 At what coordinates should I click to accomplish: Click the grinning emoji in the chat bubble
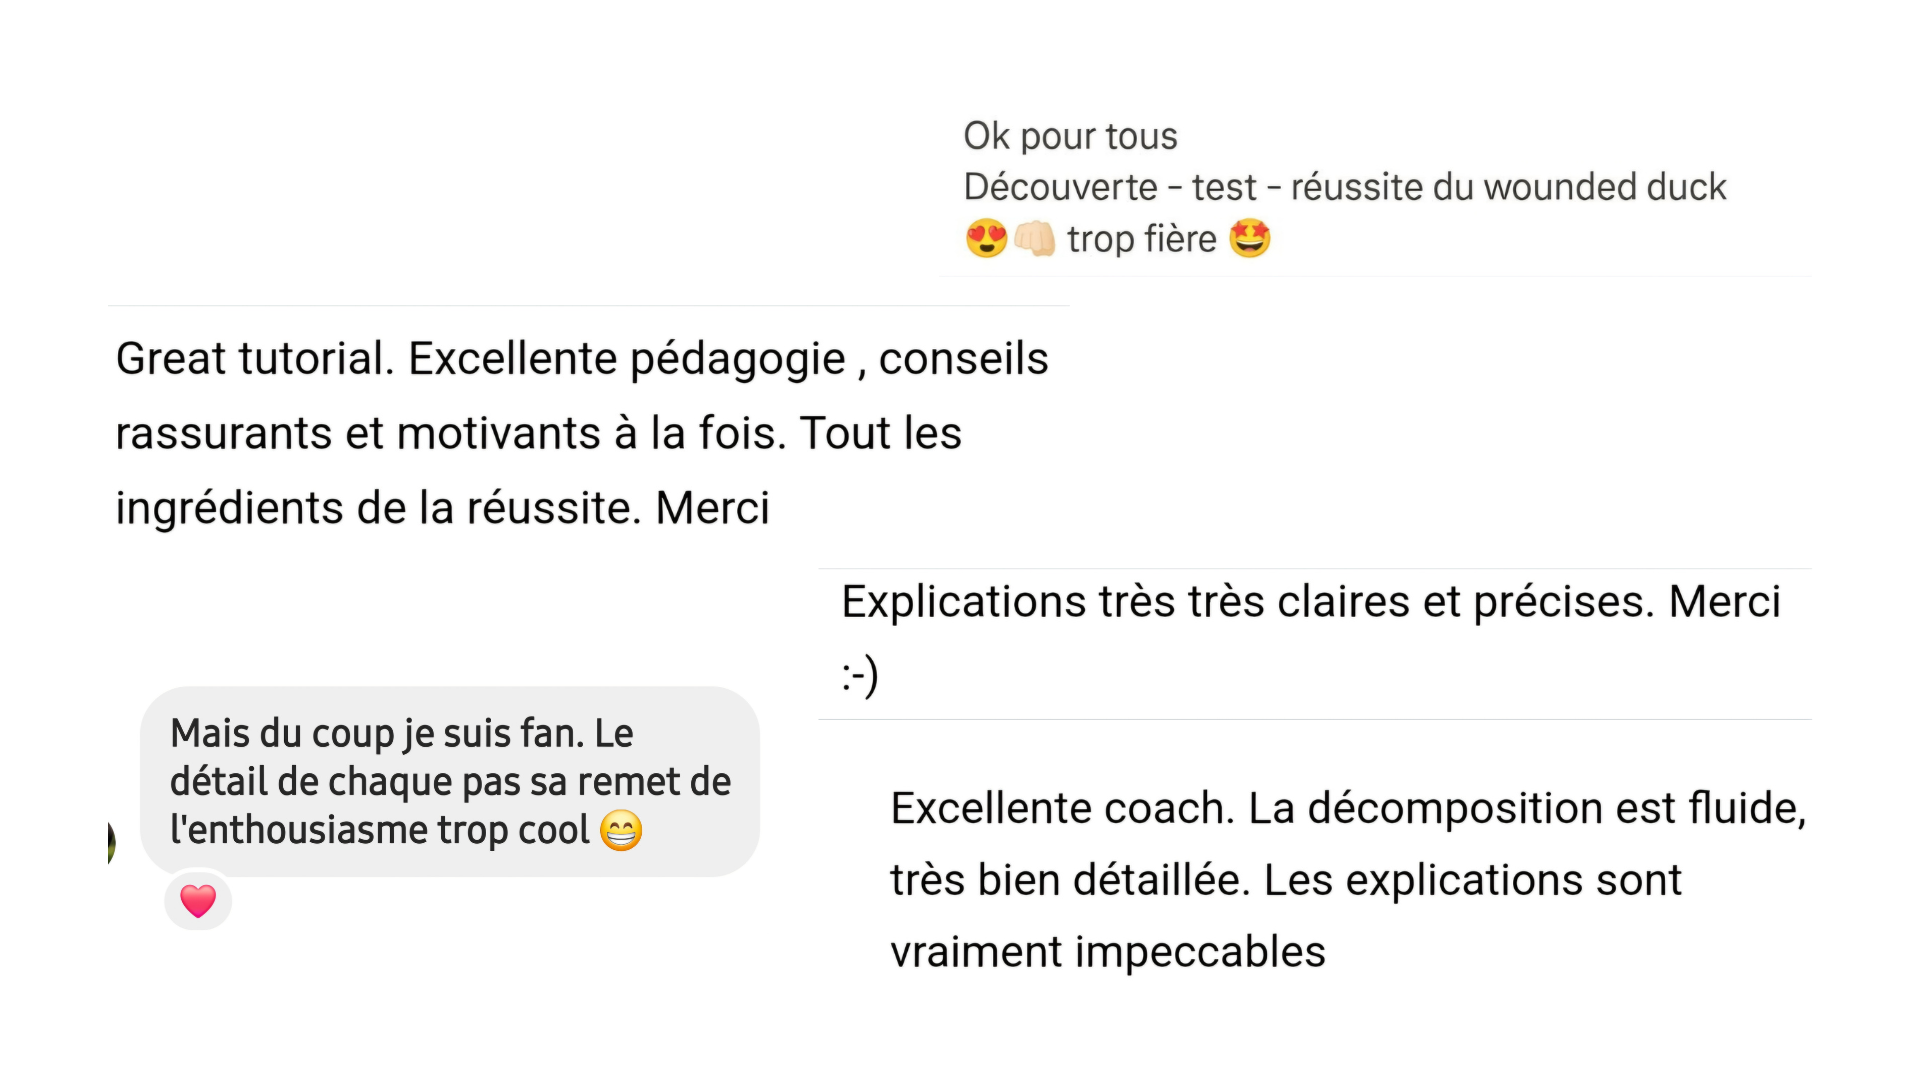coord(621,830)
